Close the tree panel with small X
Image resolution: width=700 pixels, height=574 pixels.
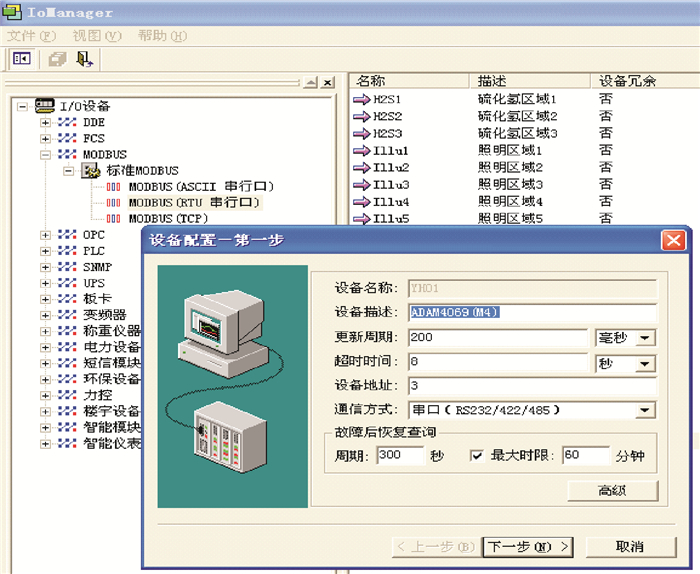[328, 82]
